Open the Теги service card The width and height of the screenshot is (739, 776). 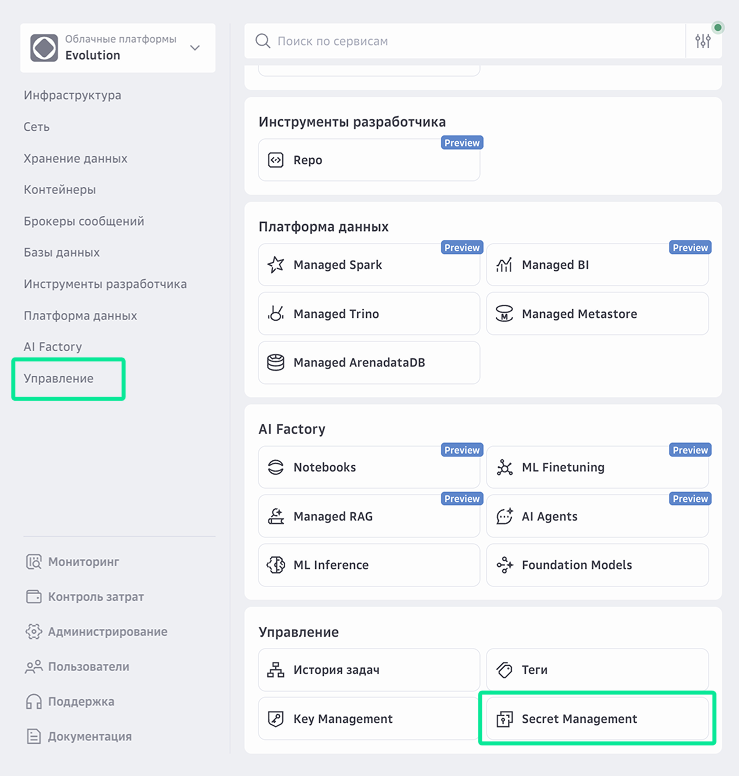[597, 670]
